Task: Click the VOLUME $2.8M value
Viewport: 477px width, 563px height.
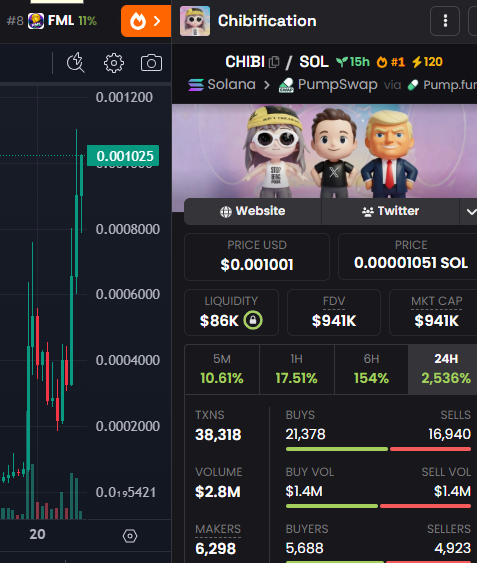Action: pyautogui.click(x=218, y=492)
